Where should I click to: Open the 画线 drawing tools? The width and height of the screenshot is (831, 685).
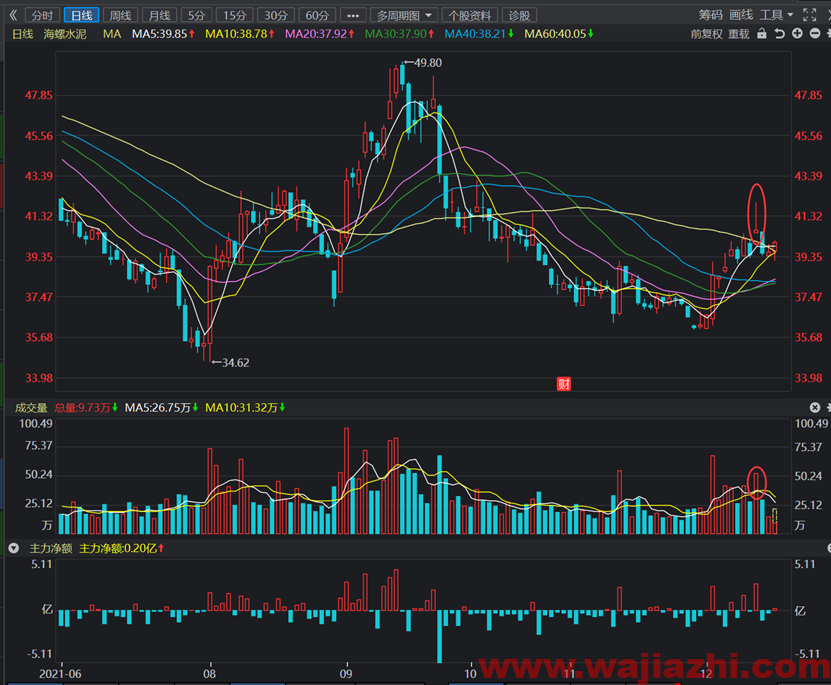[x=741, y=15]
